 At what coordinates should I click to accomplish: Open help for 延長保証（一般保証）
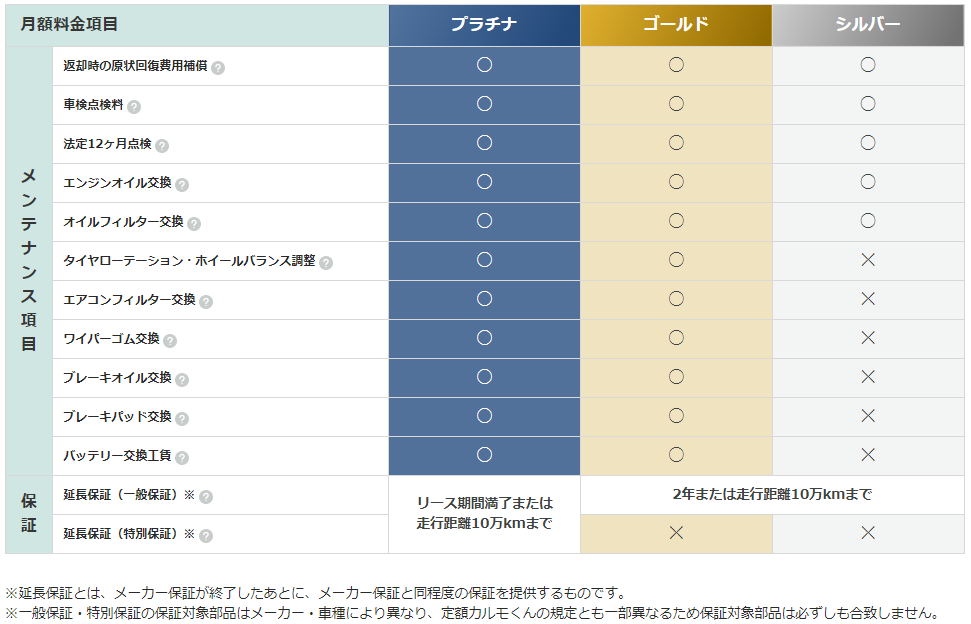(x=206, y=496)
